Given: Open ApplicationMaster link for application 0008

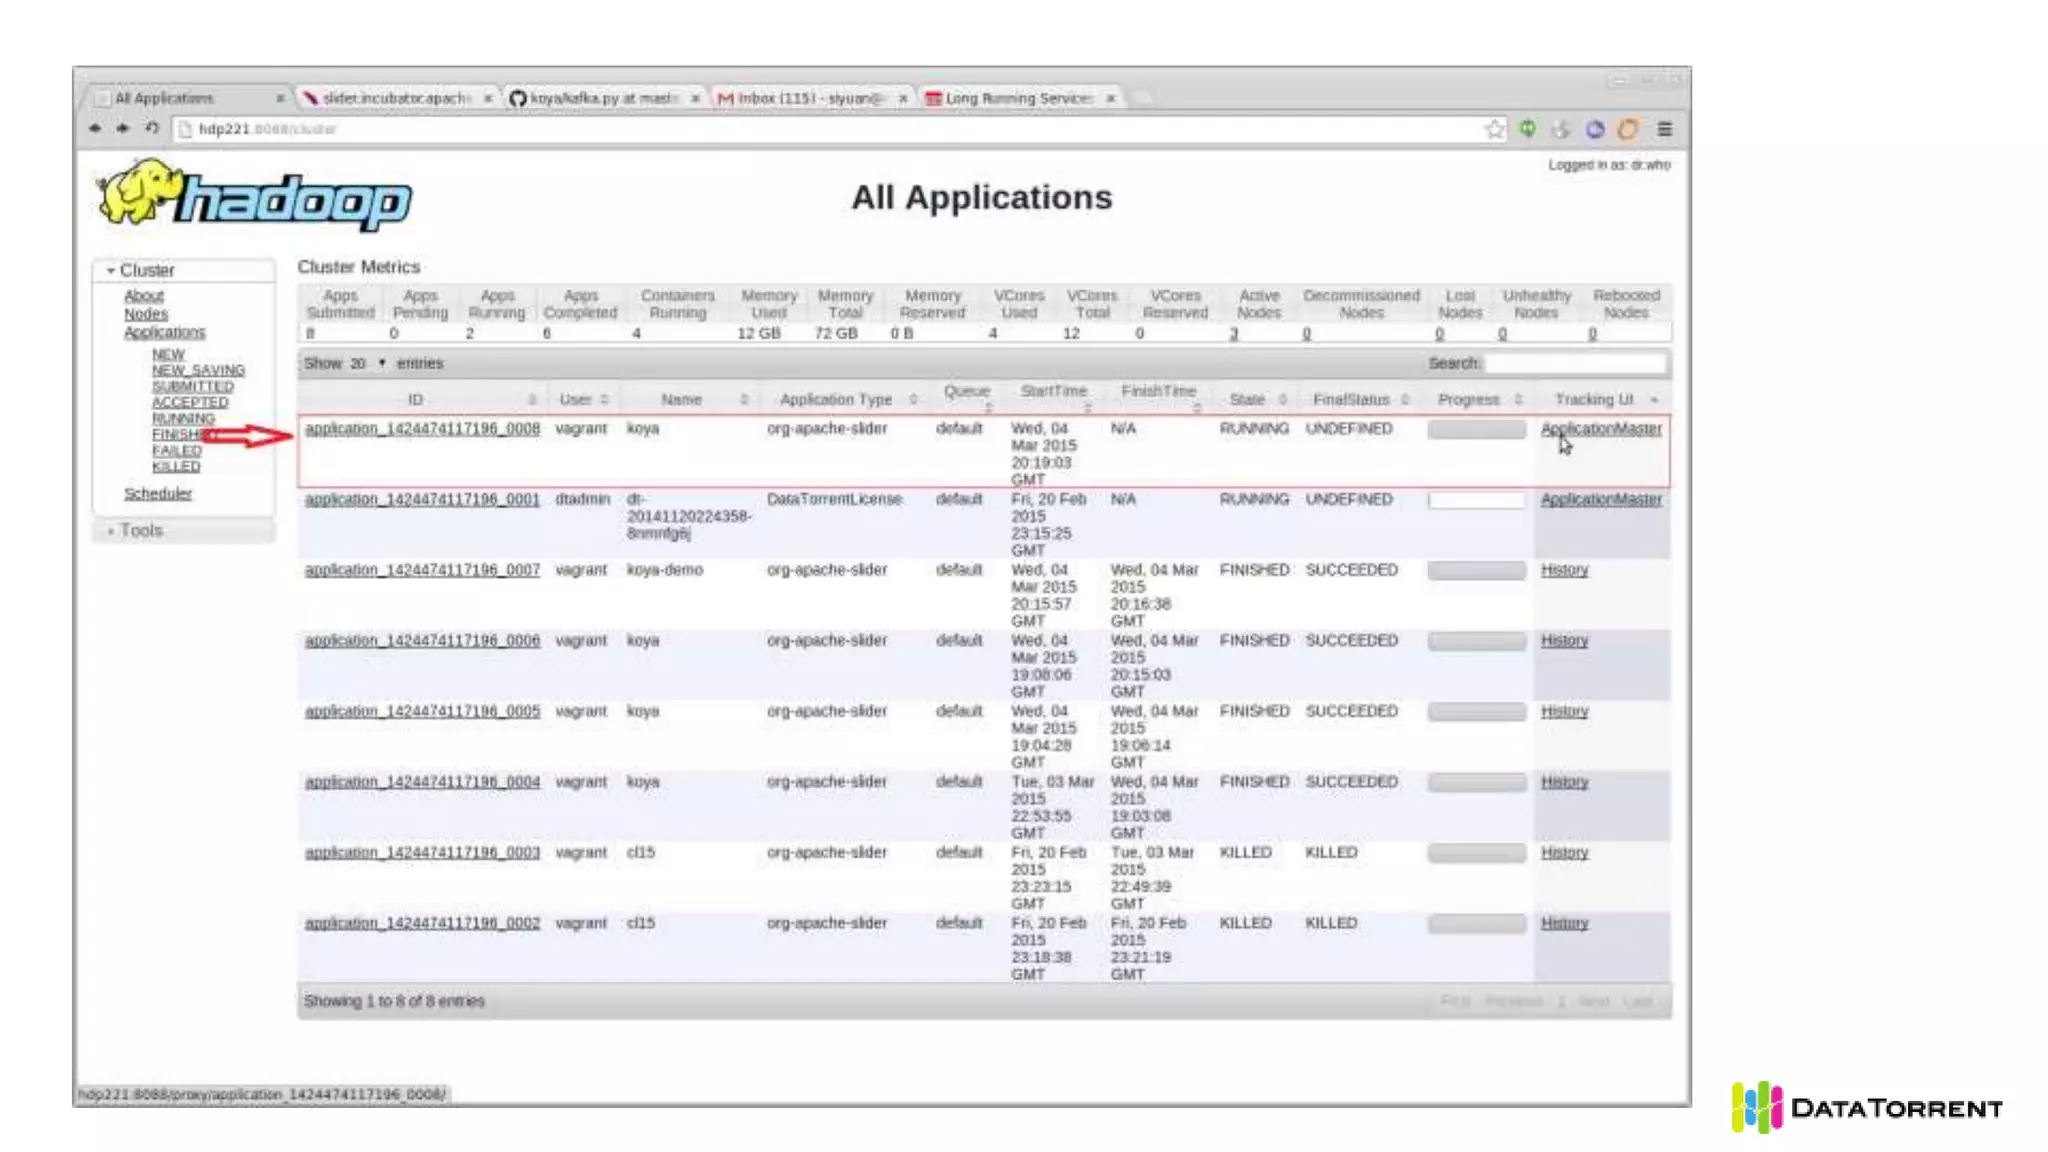Looking at the screenshot, I should pos(1600,428).
